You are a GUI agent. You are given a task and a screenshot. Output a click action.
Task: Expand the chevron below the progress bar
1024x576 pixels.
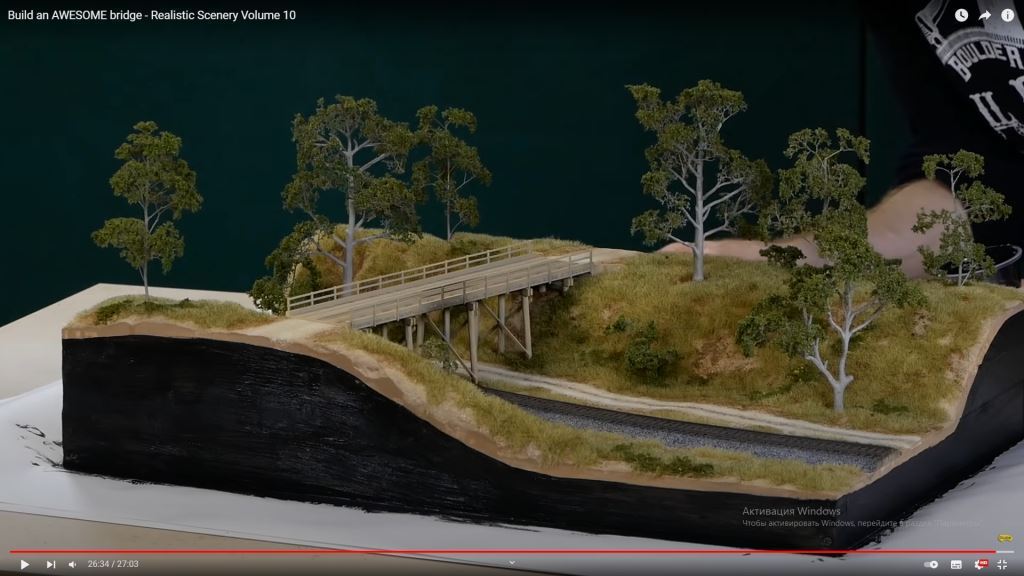tap(512, 562)
